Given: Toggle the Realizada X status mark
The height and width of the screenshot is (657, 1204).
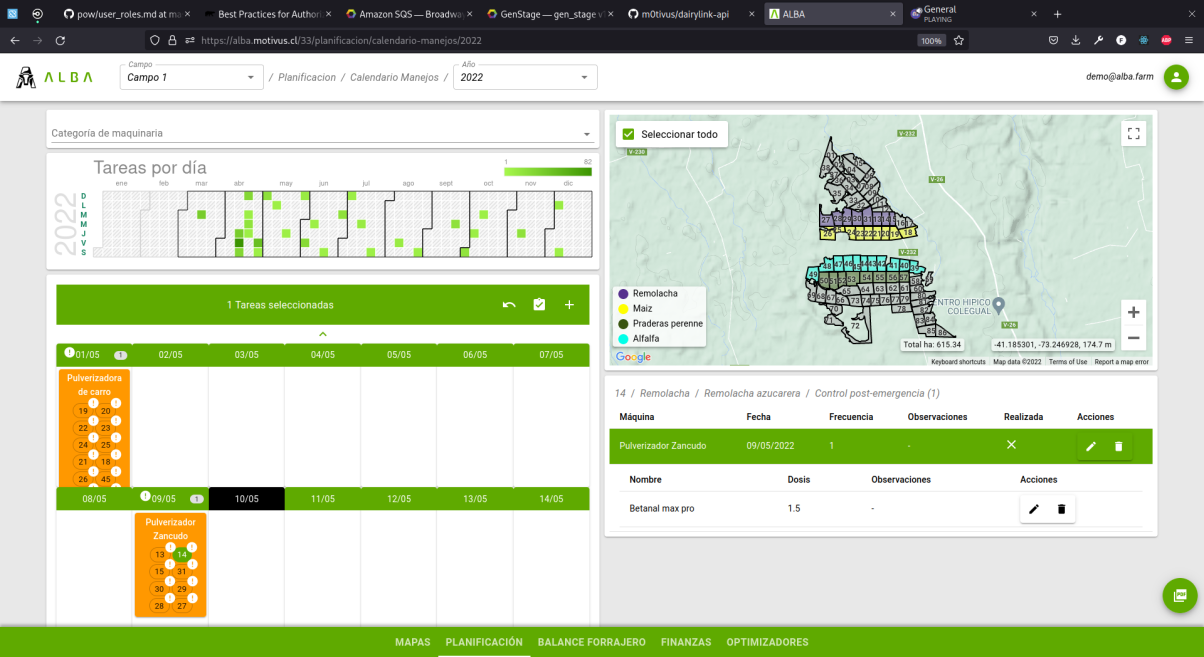Looking at the screenshot, I should pyautogui.click(x=1011, y=445).
